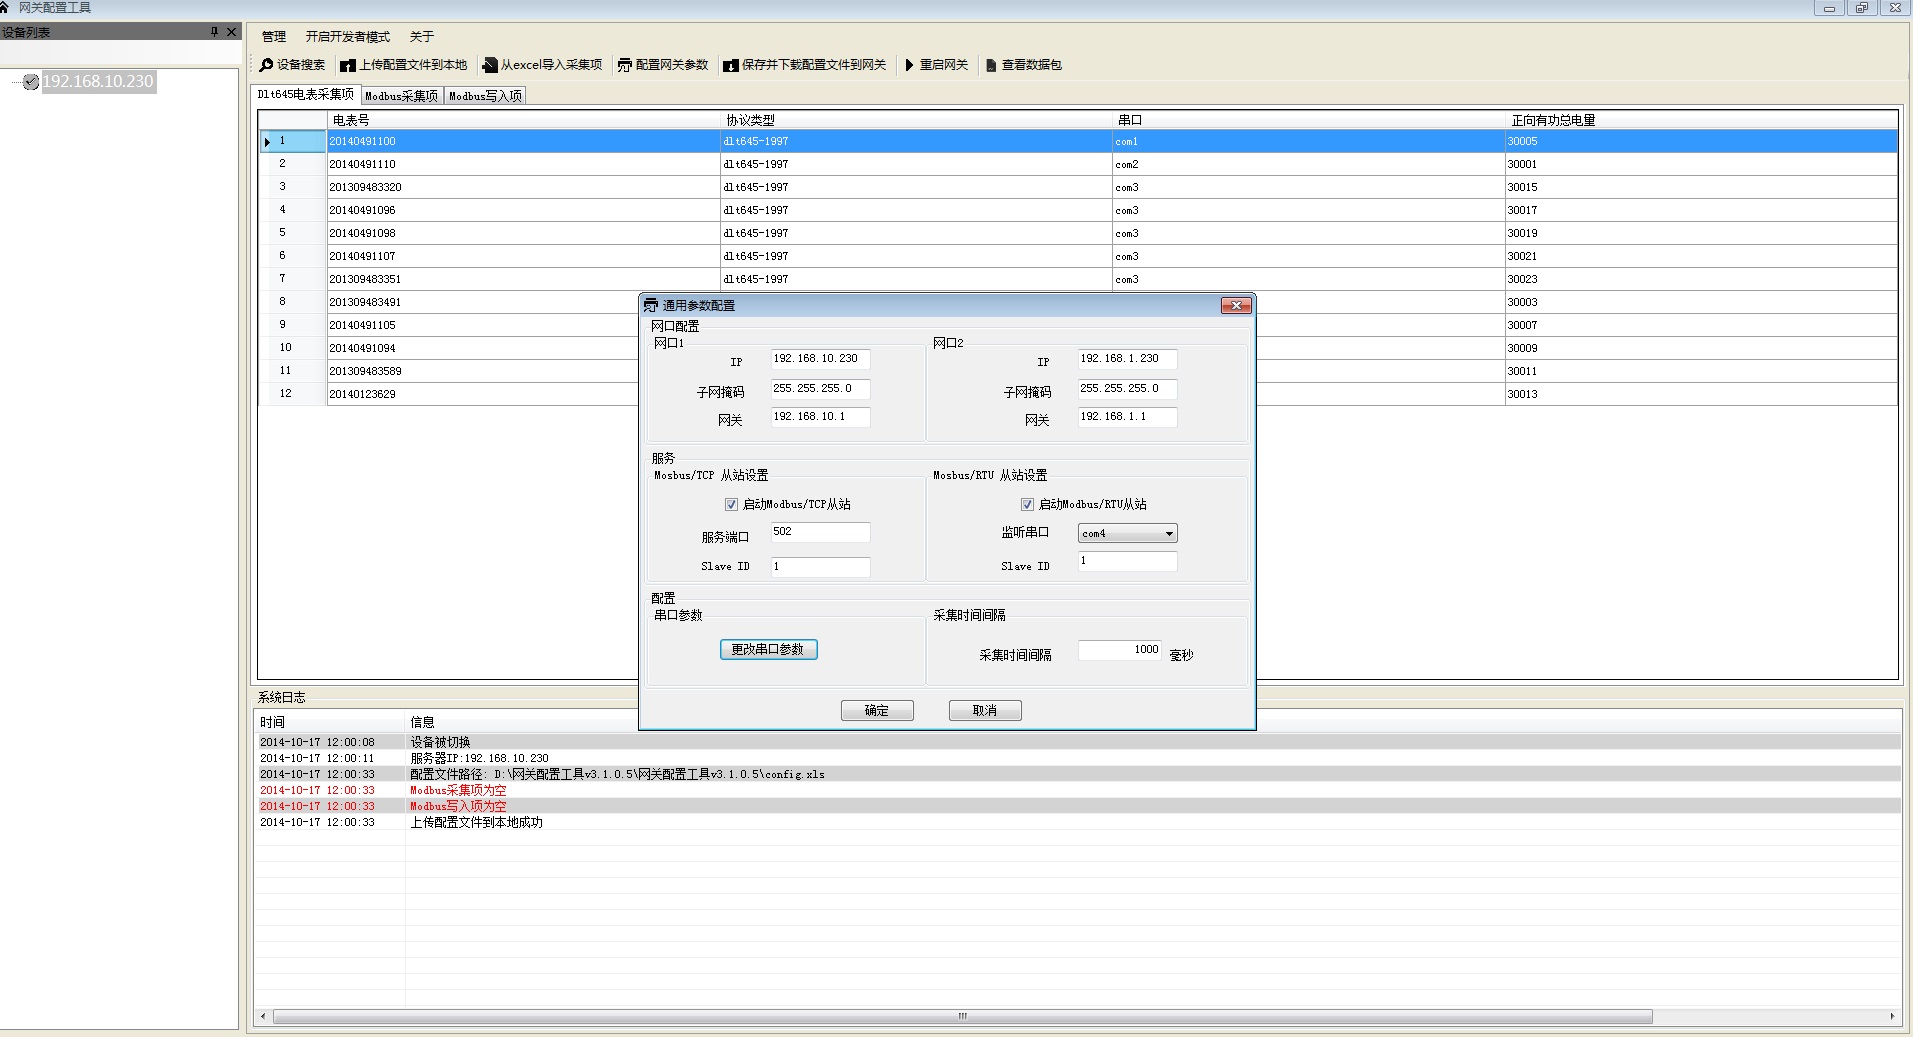Click cell value 30015 in row 3
Screen dimensions: 1913x1037
click(x=1701, y=187)
